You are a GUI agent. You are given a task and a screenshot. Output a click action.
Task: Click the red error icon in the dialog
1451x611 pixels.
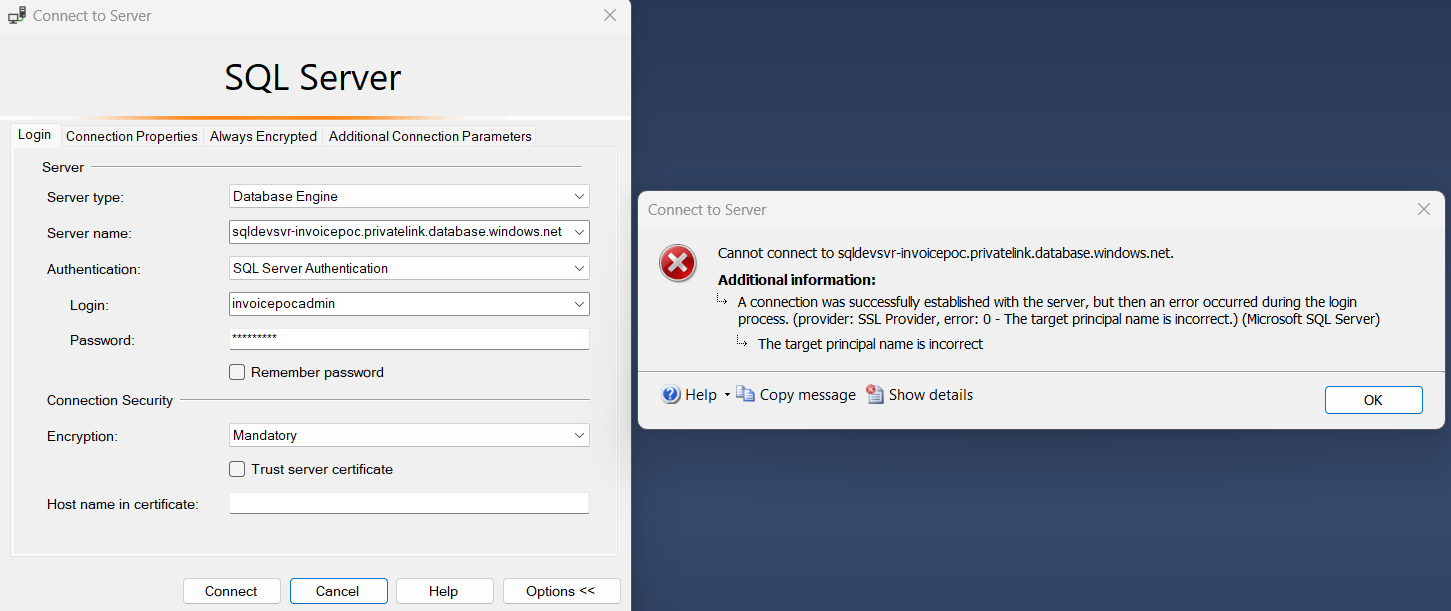tap(677, 264)
